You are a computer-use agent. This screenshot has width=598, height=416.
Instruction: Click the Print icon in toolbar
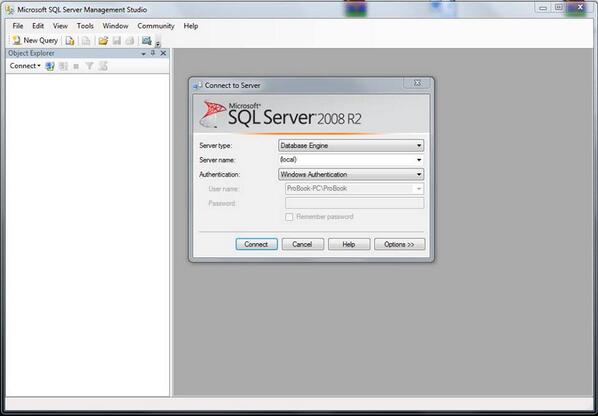pos(130,40)
